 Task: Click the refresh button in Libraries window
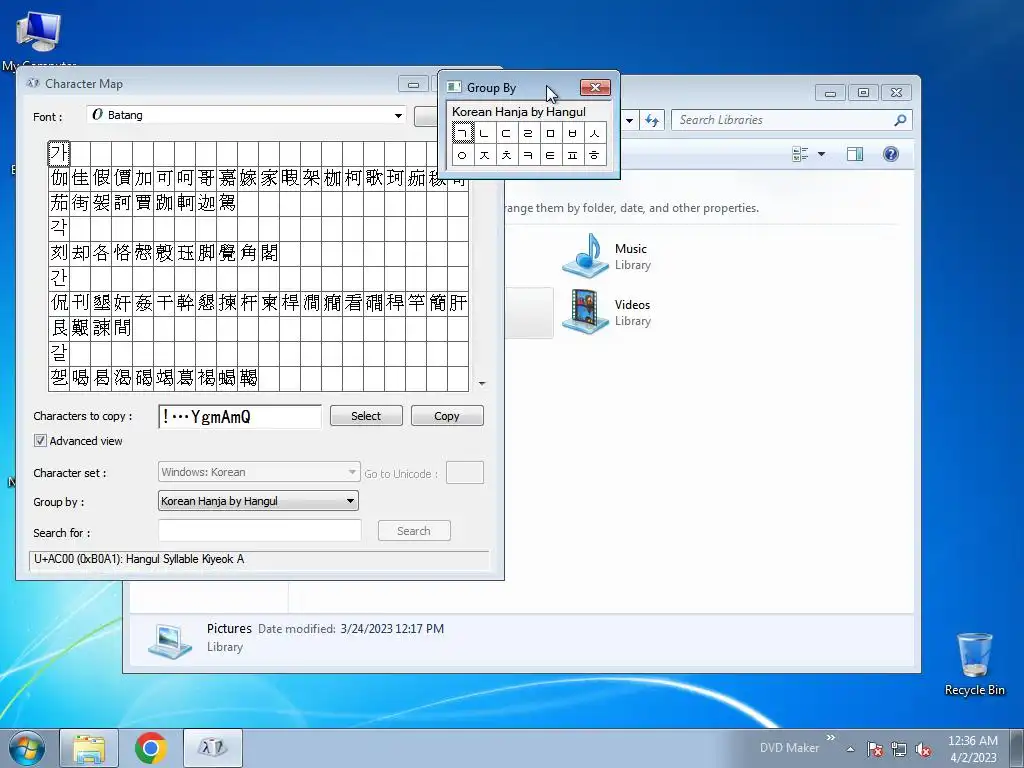click(652, 120)
